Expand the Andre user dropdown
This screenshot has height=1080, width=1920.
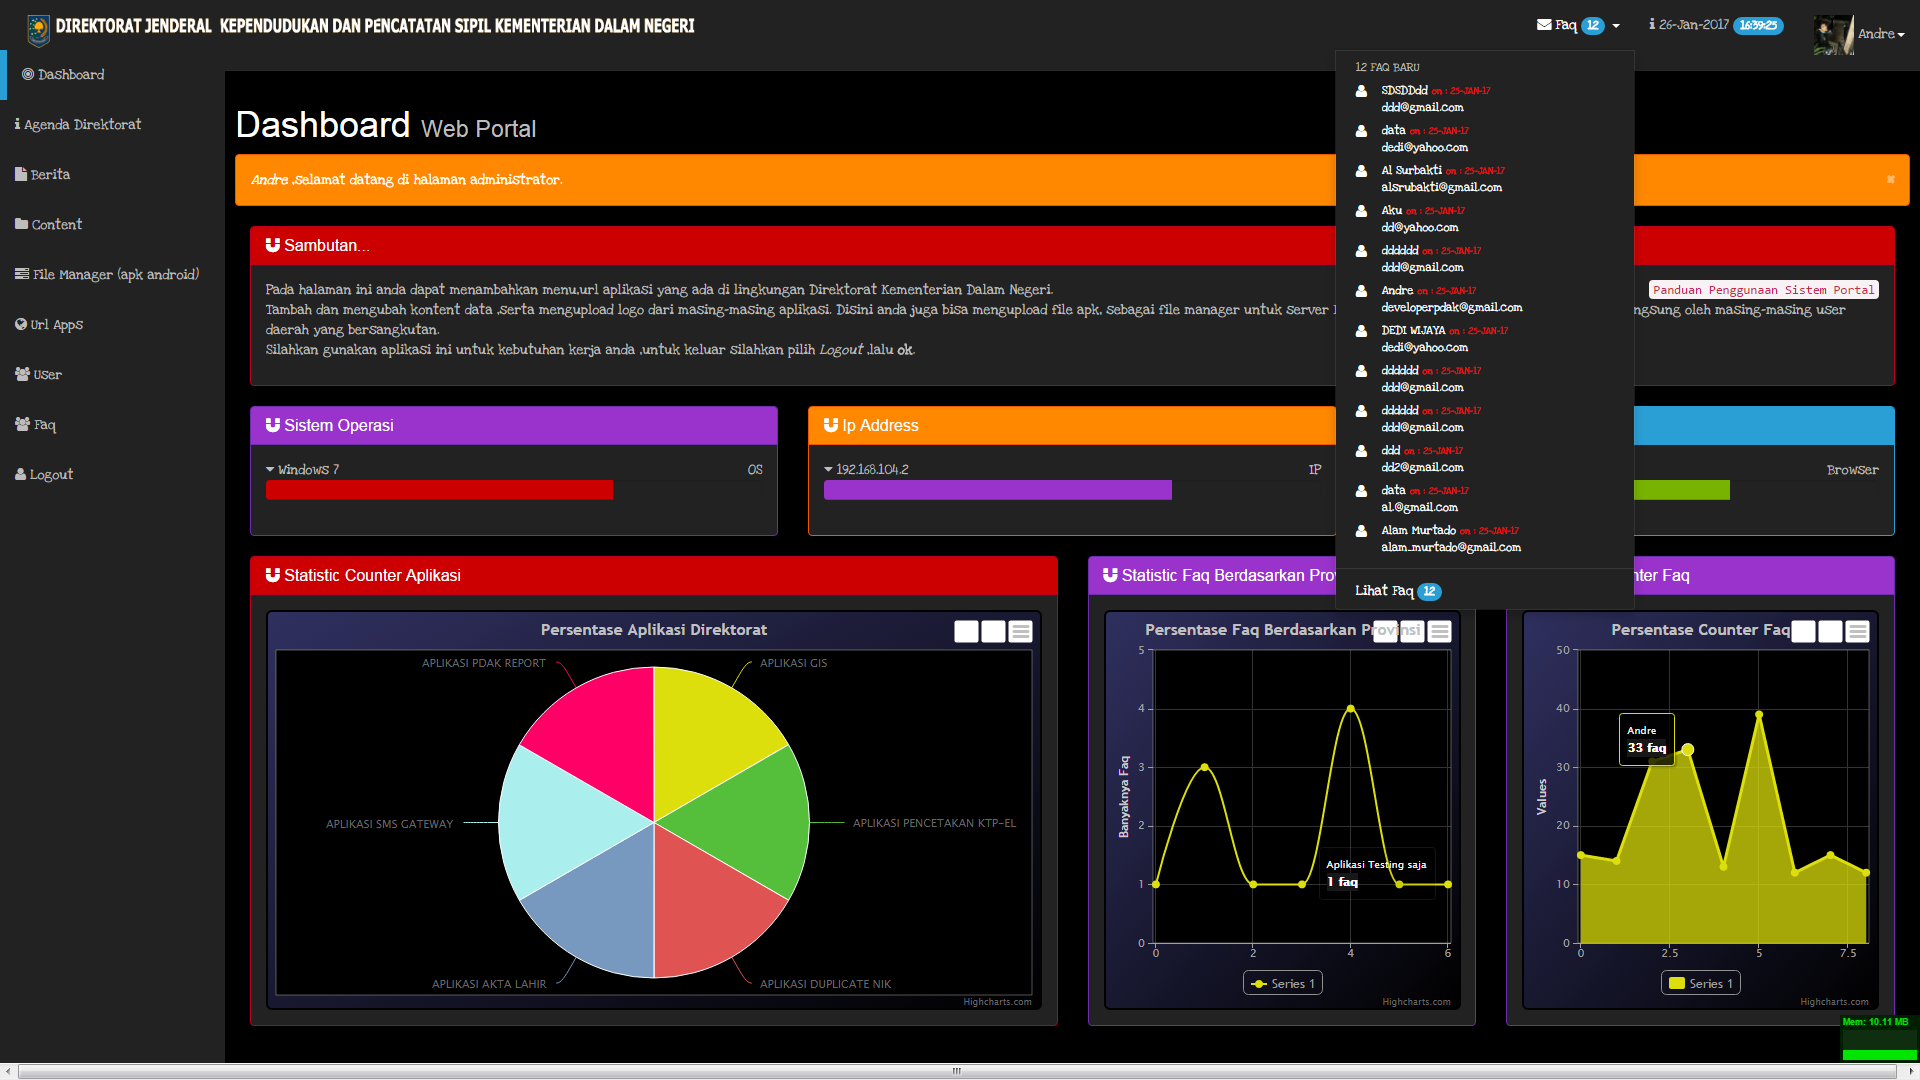(1880, 34)
